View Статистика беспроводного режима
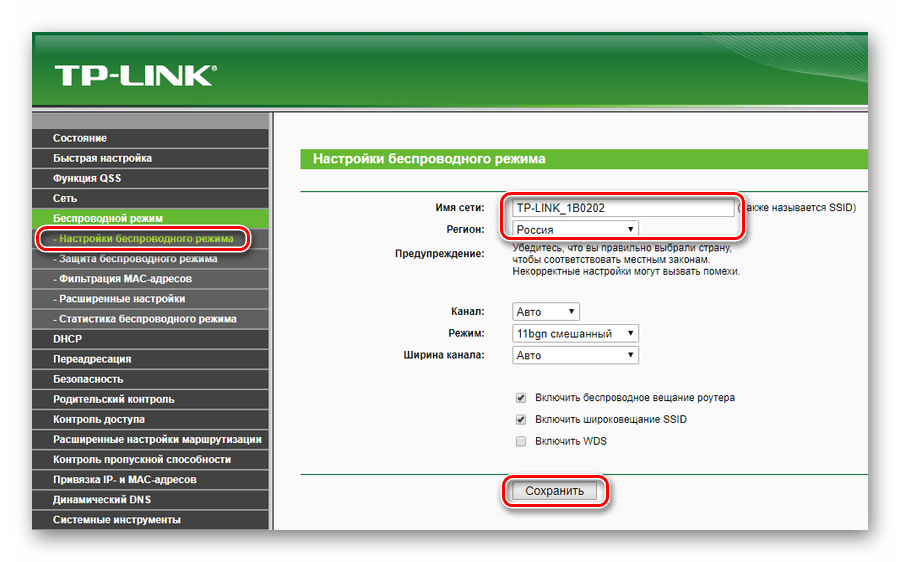This screenshot has height=562, width=900. tap(150, 319)
